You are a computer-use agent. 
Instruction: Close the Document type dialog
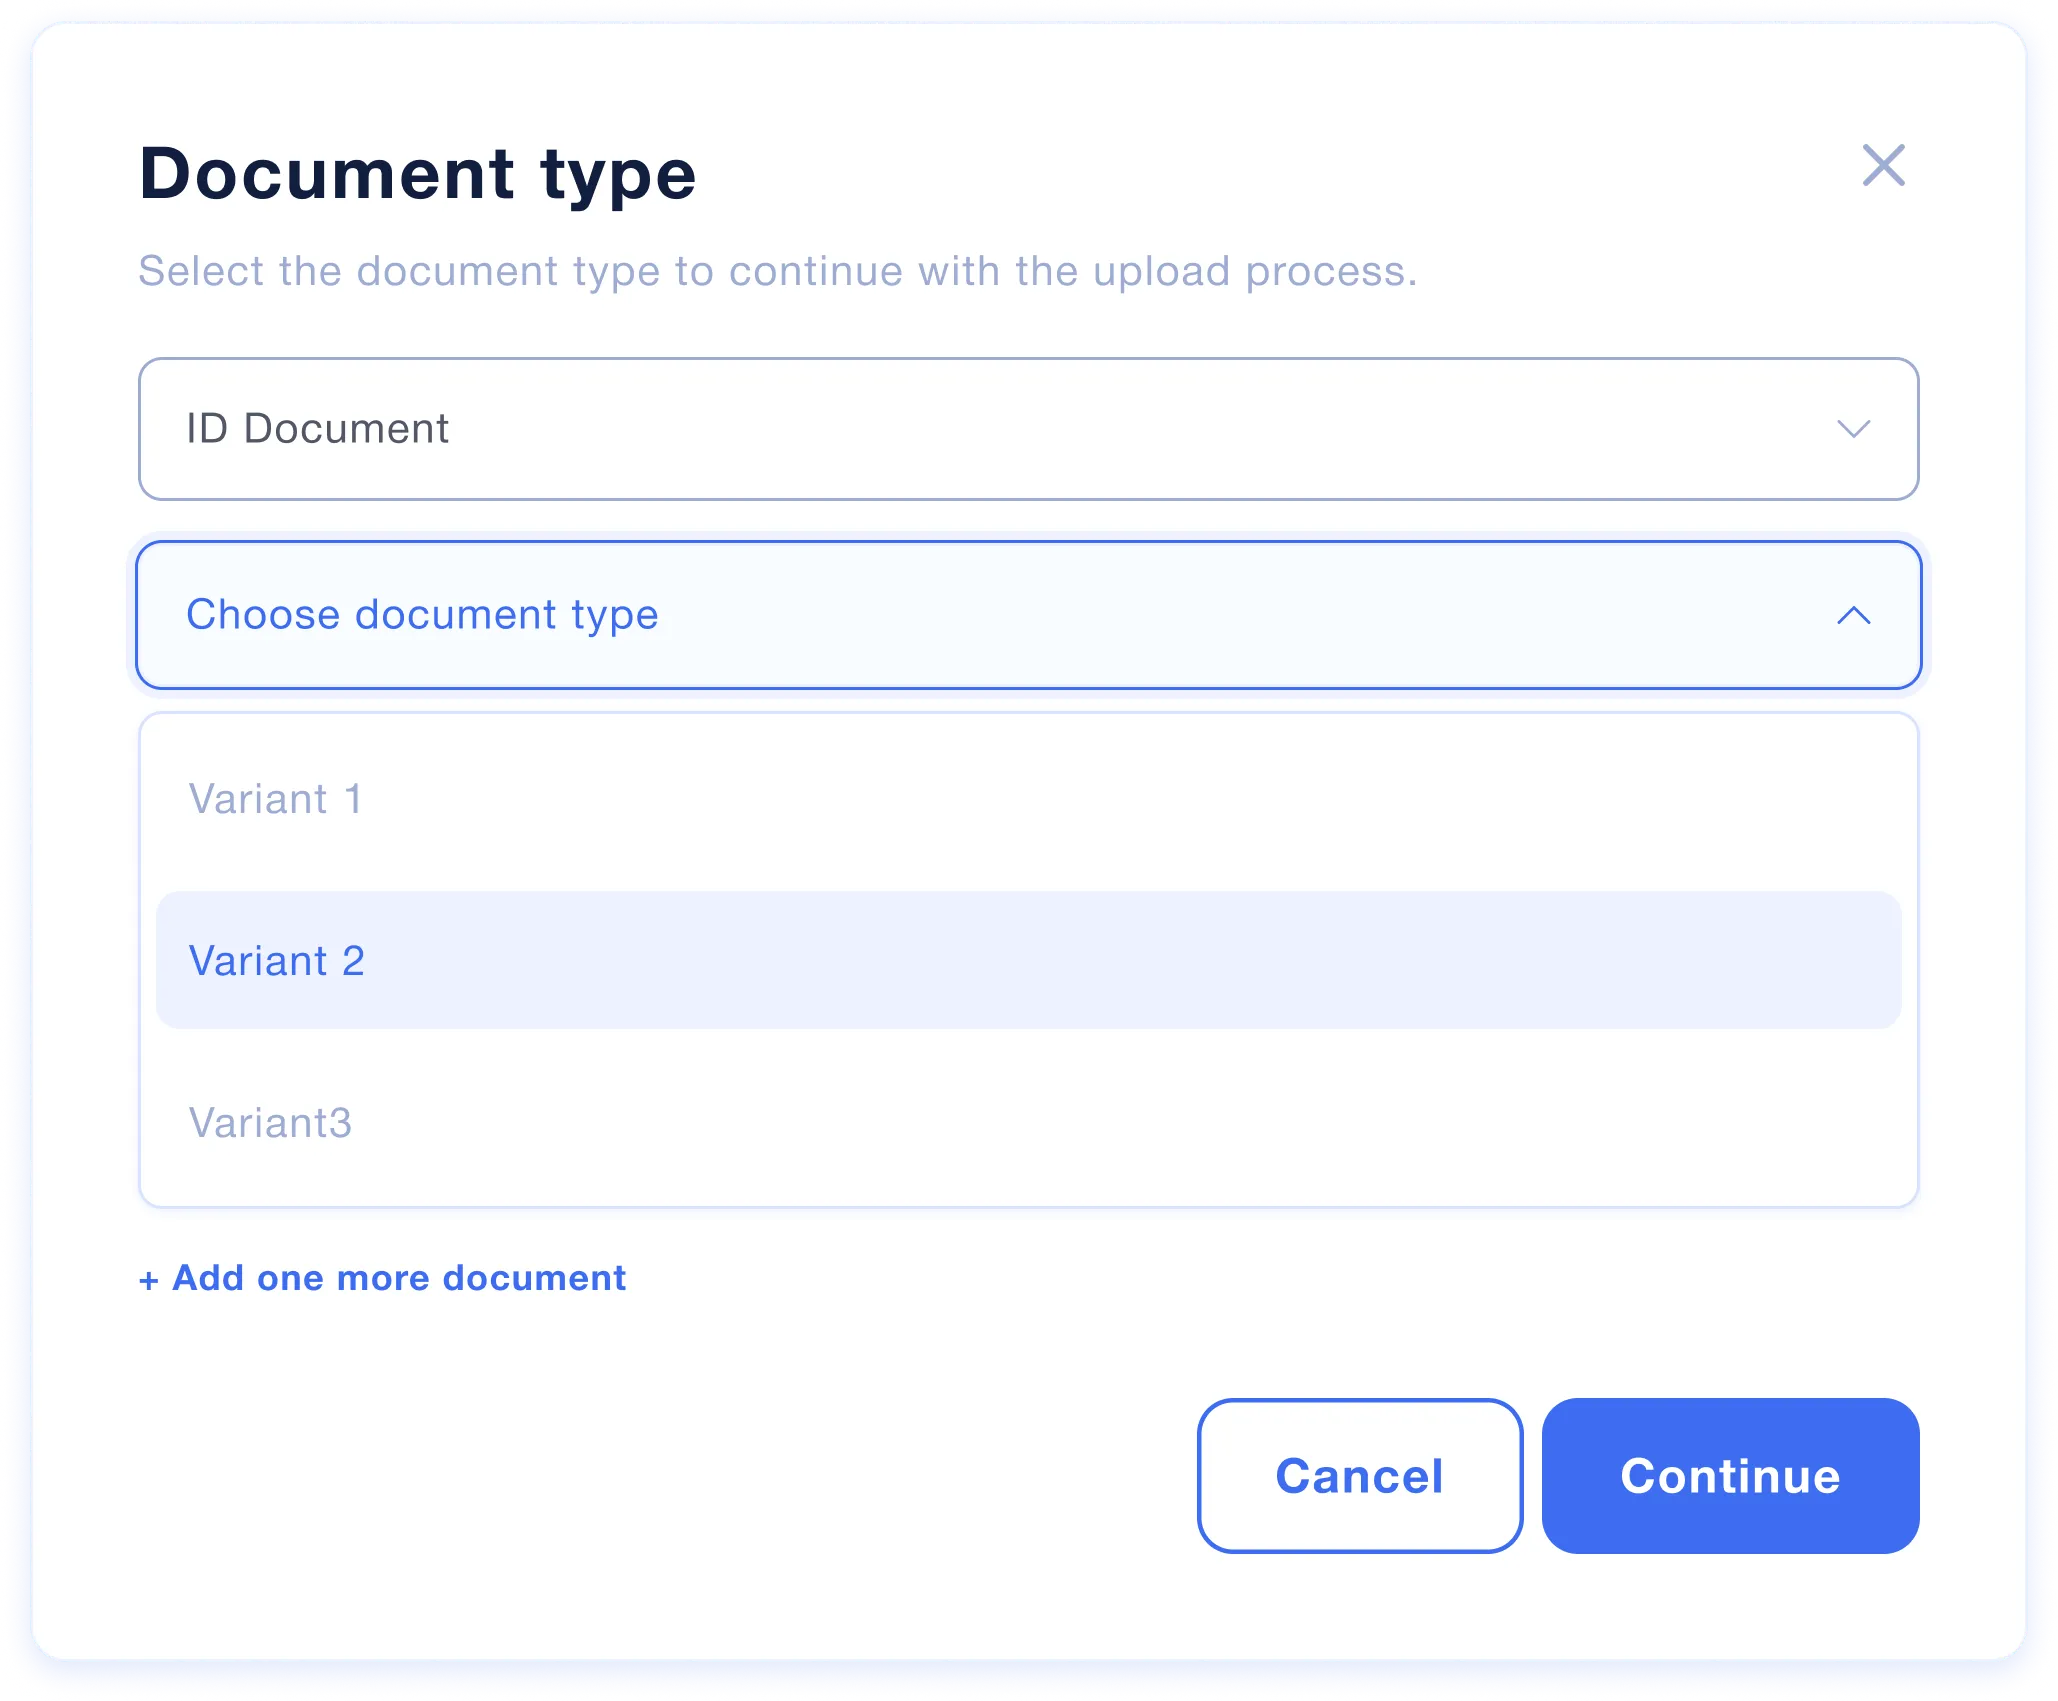[x=1883, y=165]
